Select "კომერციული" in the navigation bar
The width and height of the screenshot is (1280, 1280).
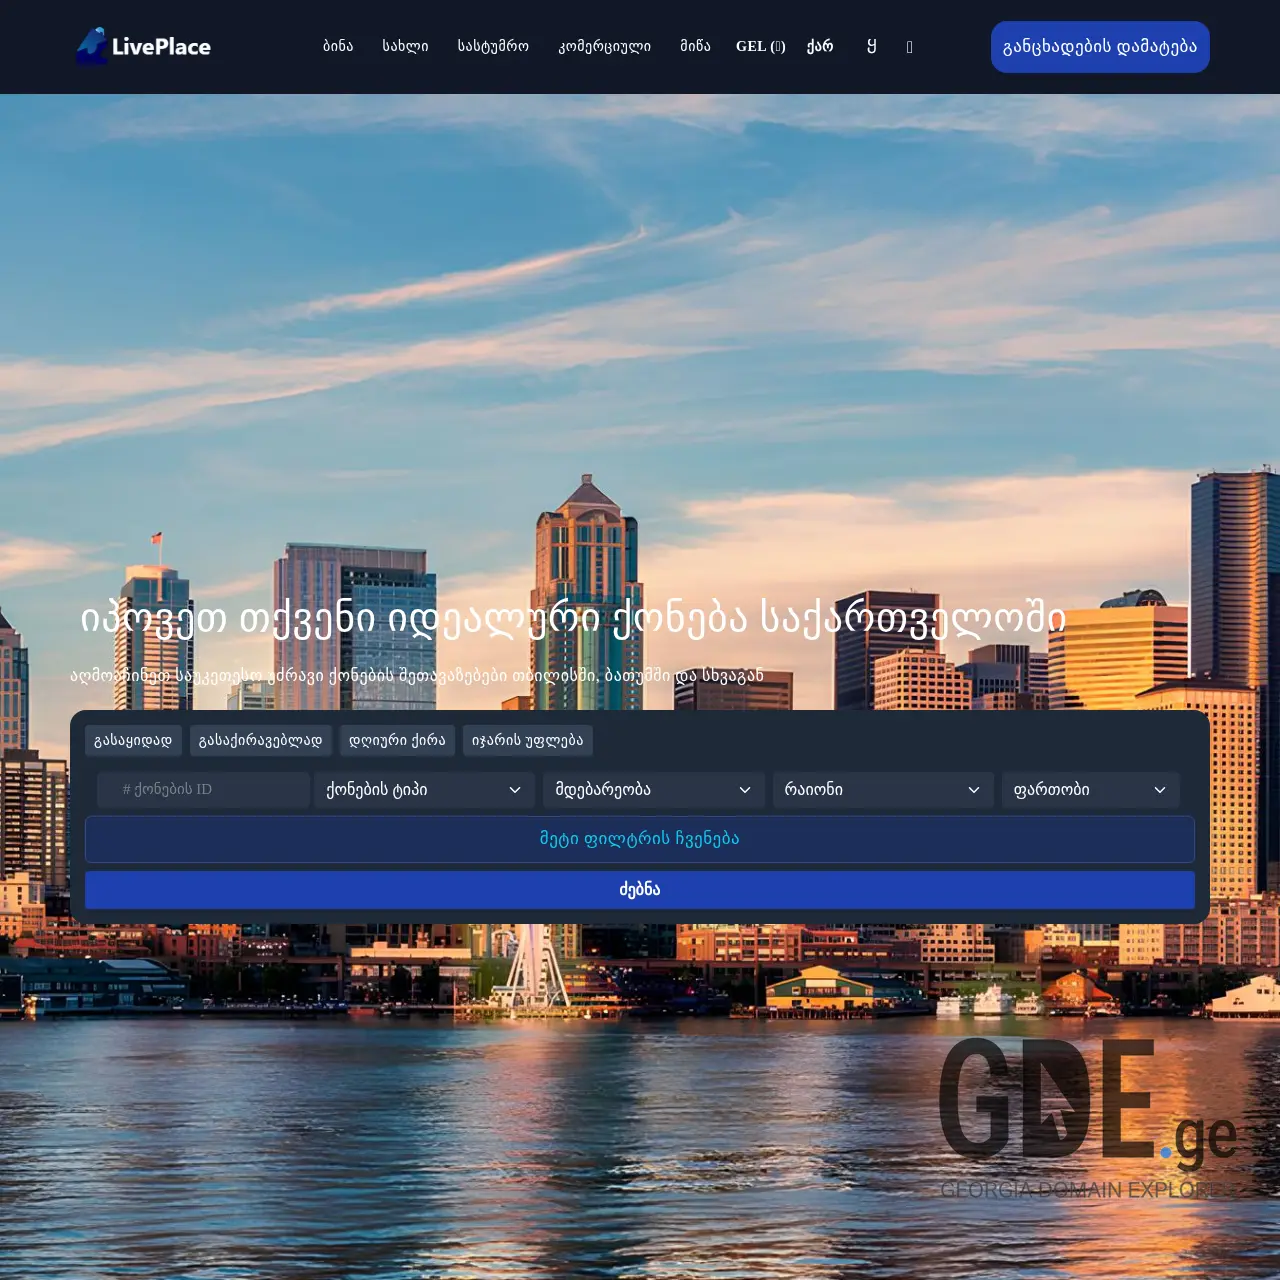point(604,46)
